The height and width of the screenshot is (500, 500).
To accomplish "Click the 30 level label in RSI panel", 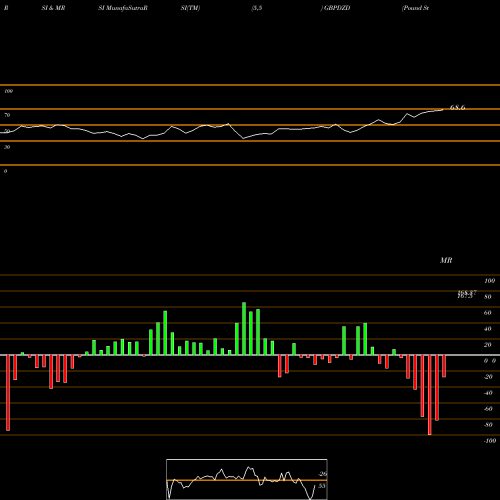I will [7, 147].
